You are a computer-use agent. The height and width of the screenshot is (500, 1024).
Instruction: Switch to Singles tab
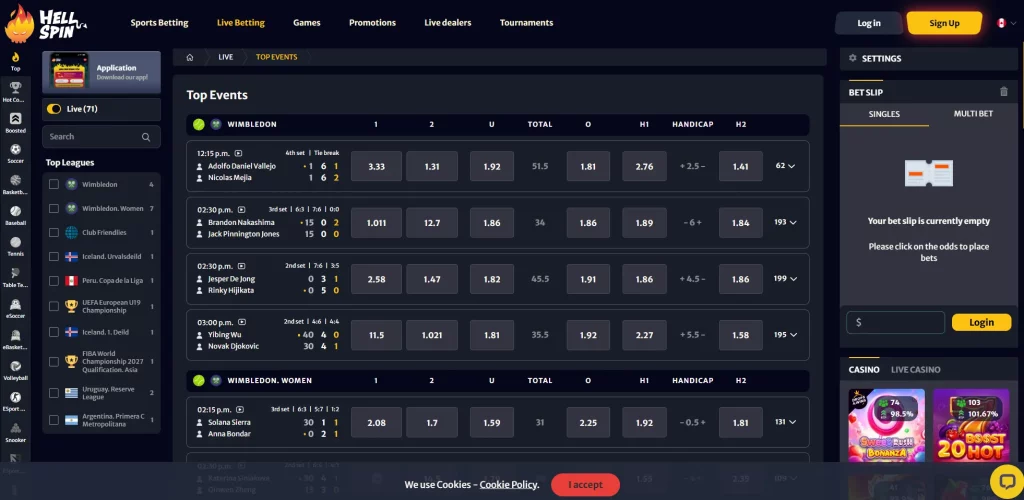click(884, 114)
